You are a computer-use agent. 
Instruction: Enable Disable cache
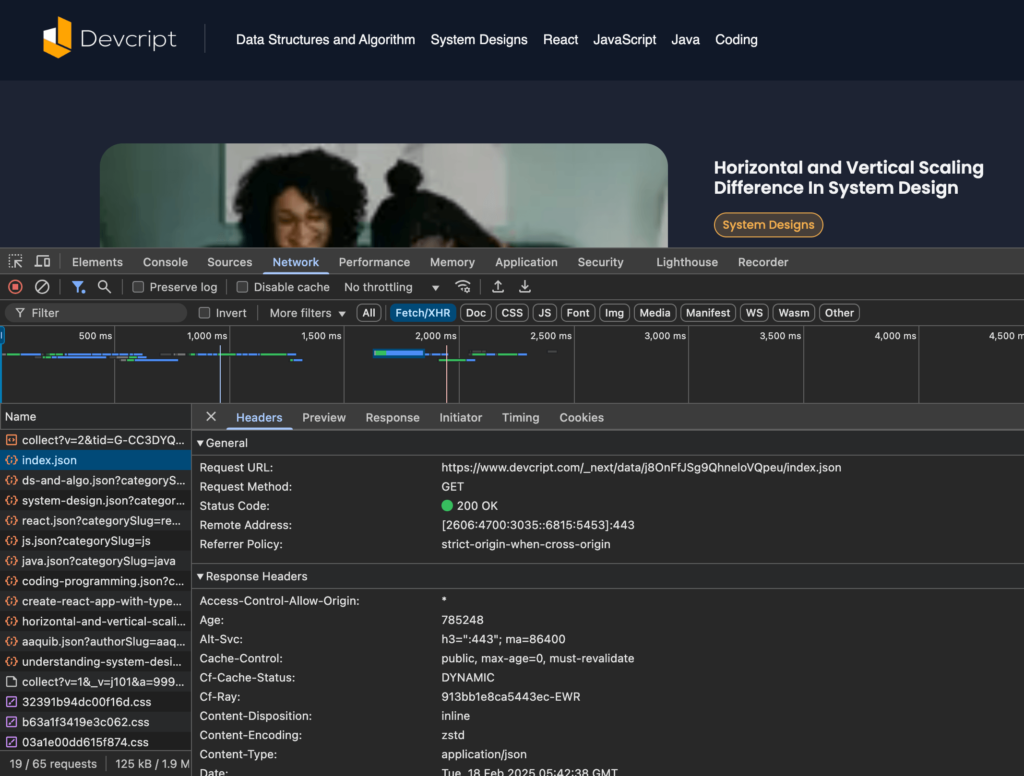241,287
